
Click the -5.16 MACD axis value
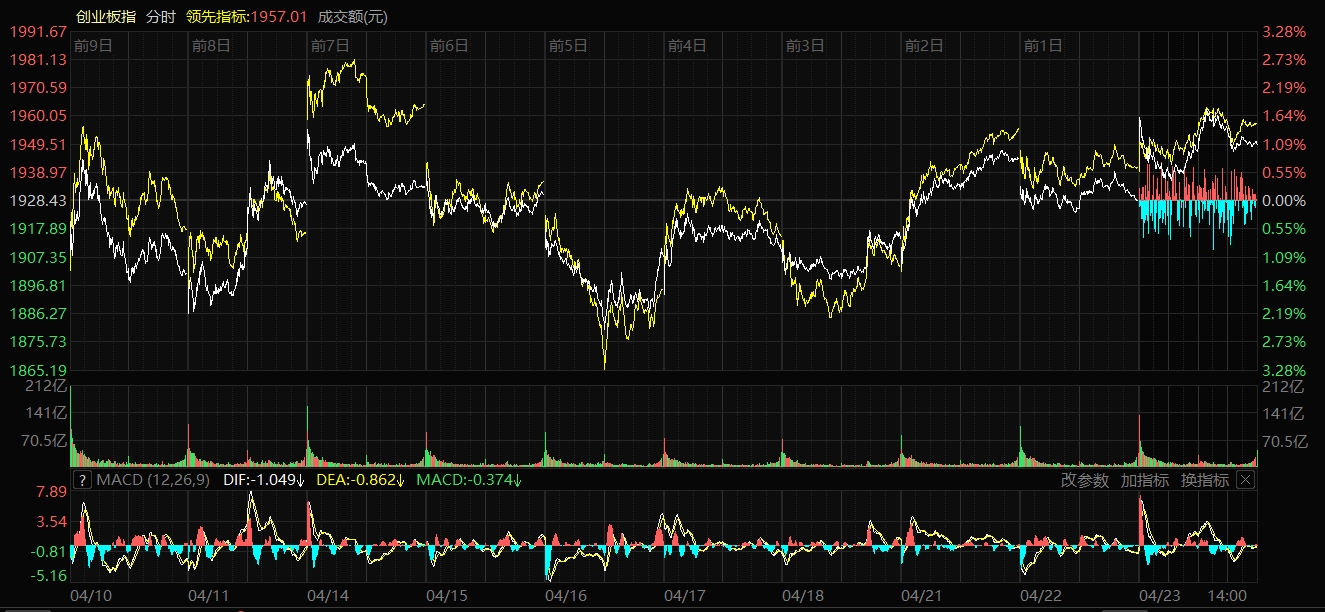pos(49,576)
